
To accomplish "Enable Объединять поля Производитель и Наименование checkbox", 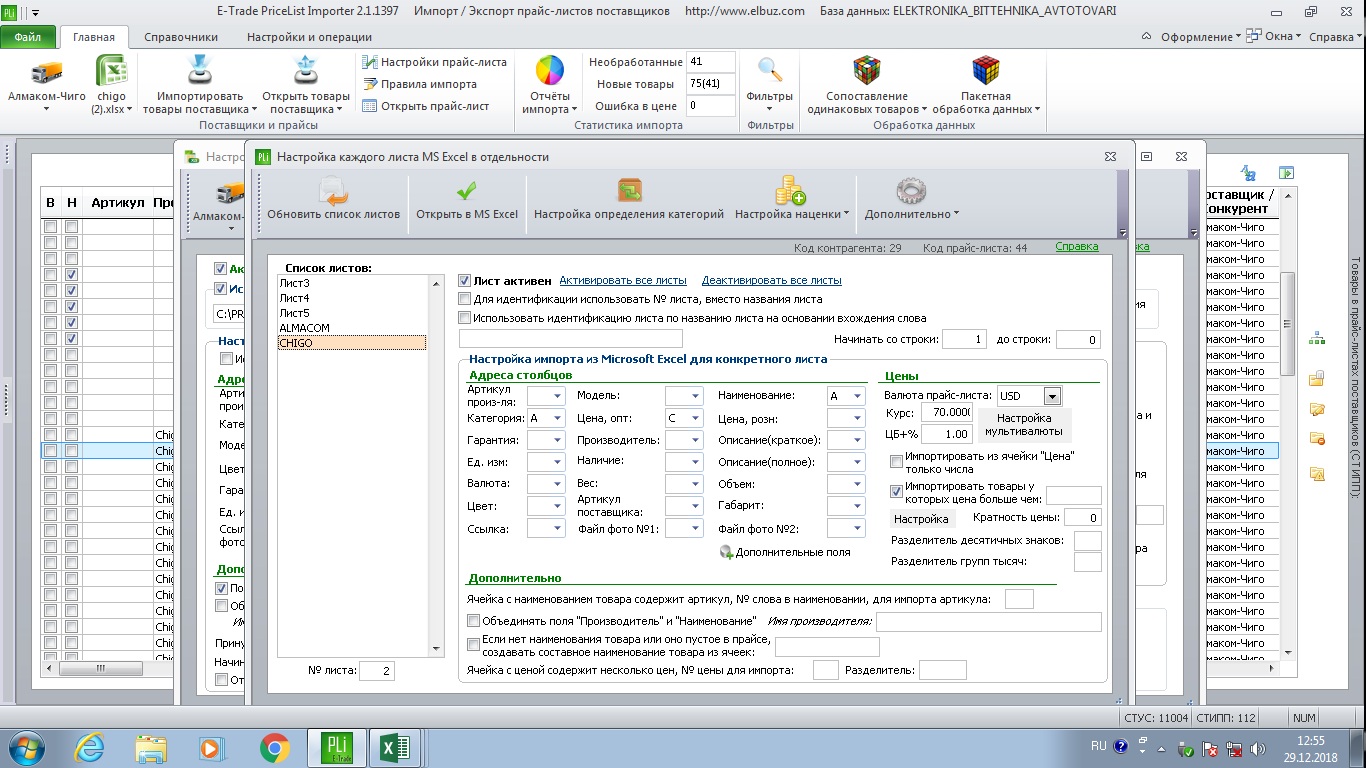I will coord(474,621).
